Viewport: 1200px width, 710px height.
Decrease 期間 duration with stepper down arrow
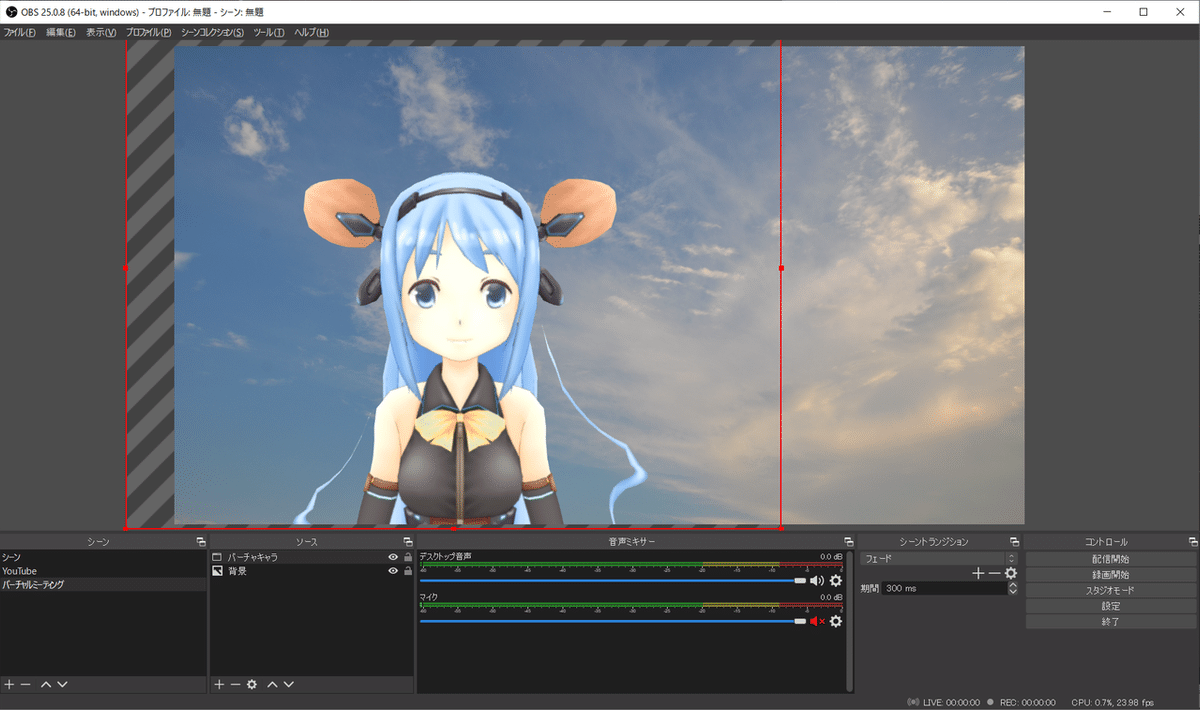pos(1012,592)
